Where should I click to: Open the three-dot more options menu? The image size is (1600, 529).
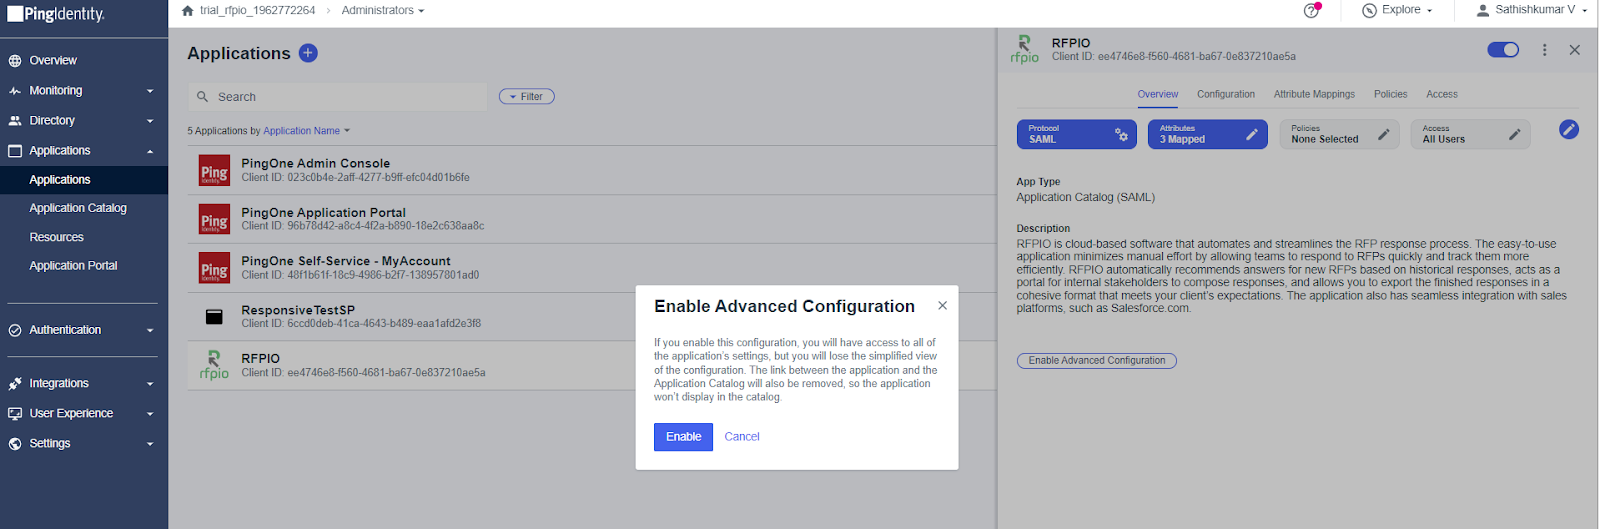[1544, 50]
